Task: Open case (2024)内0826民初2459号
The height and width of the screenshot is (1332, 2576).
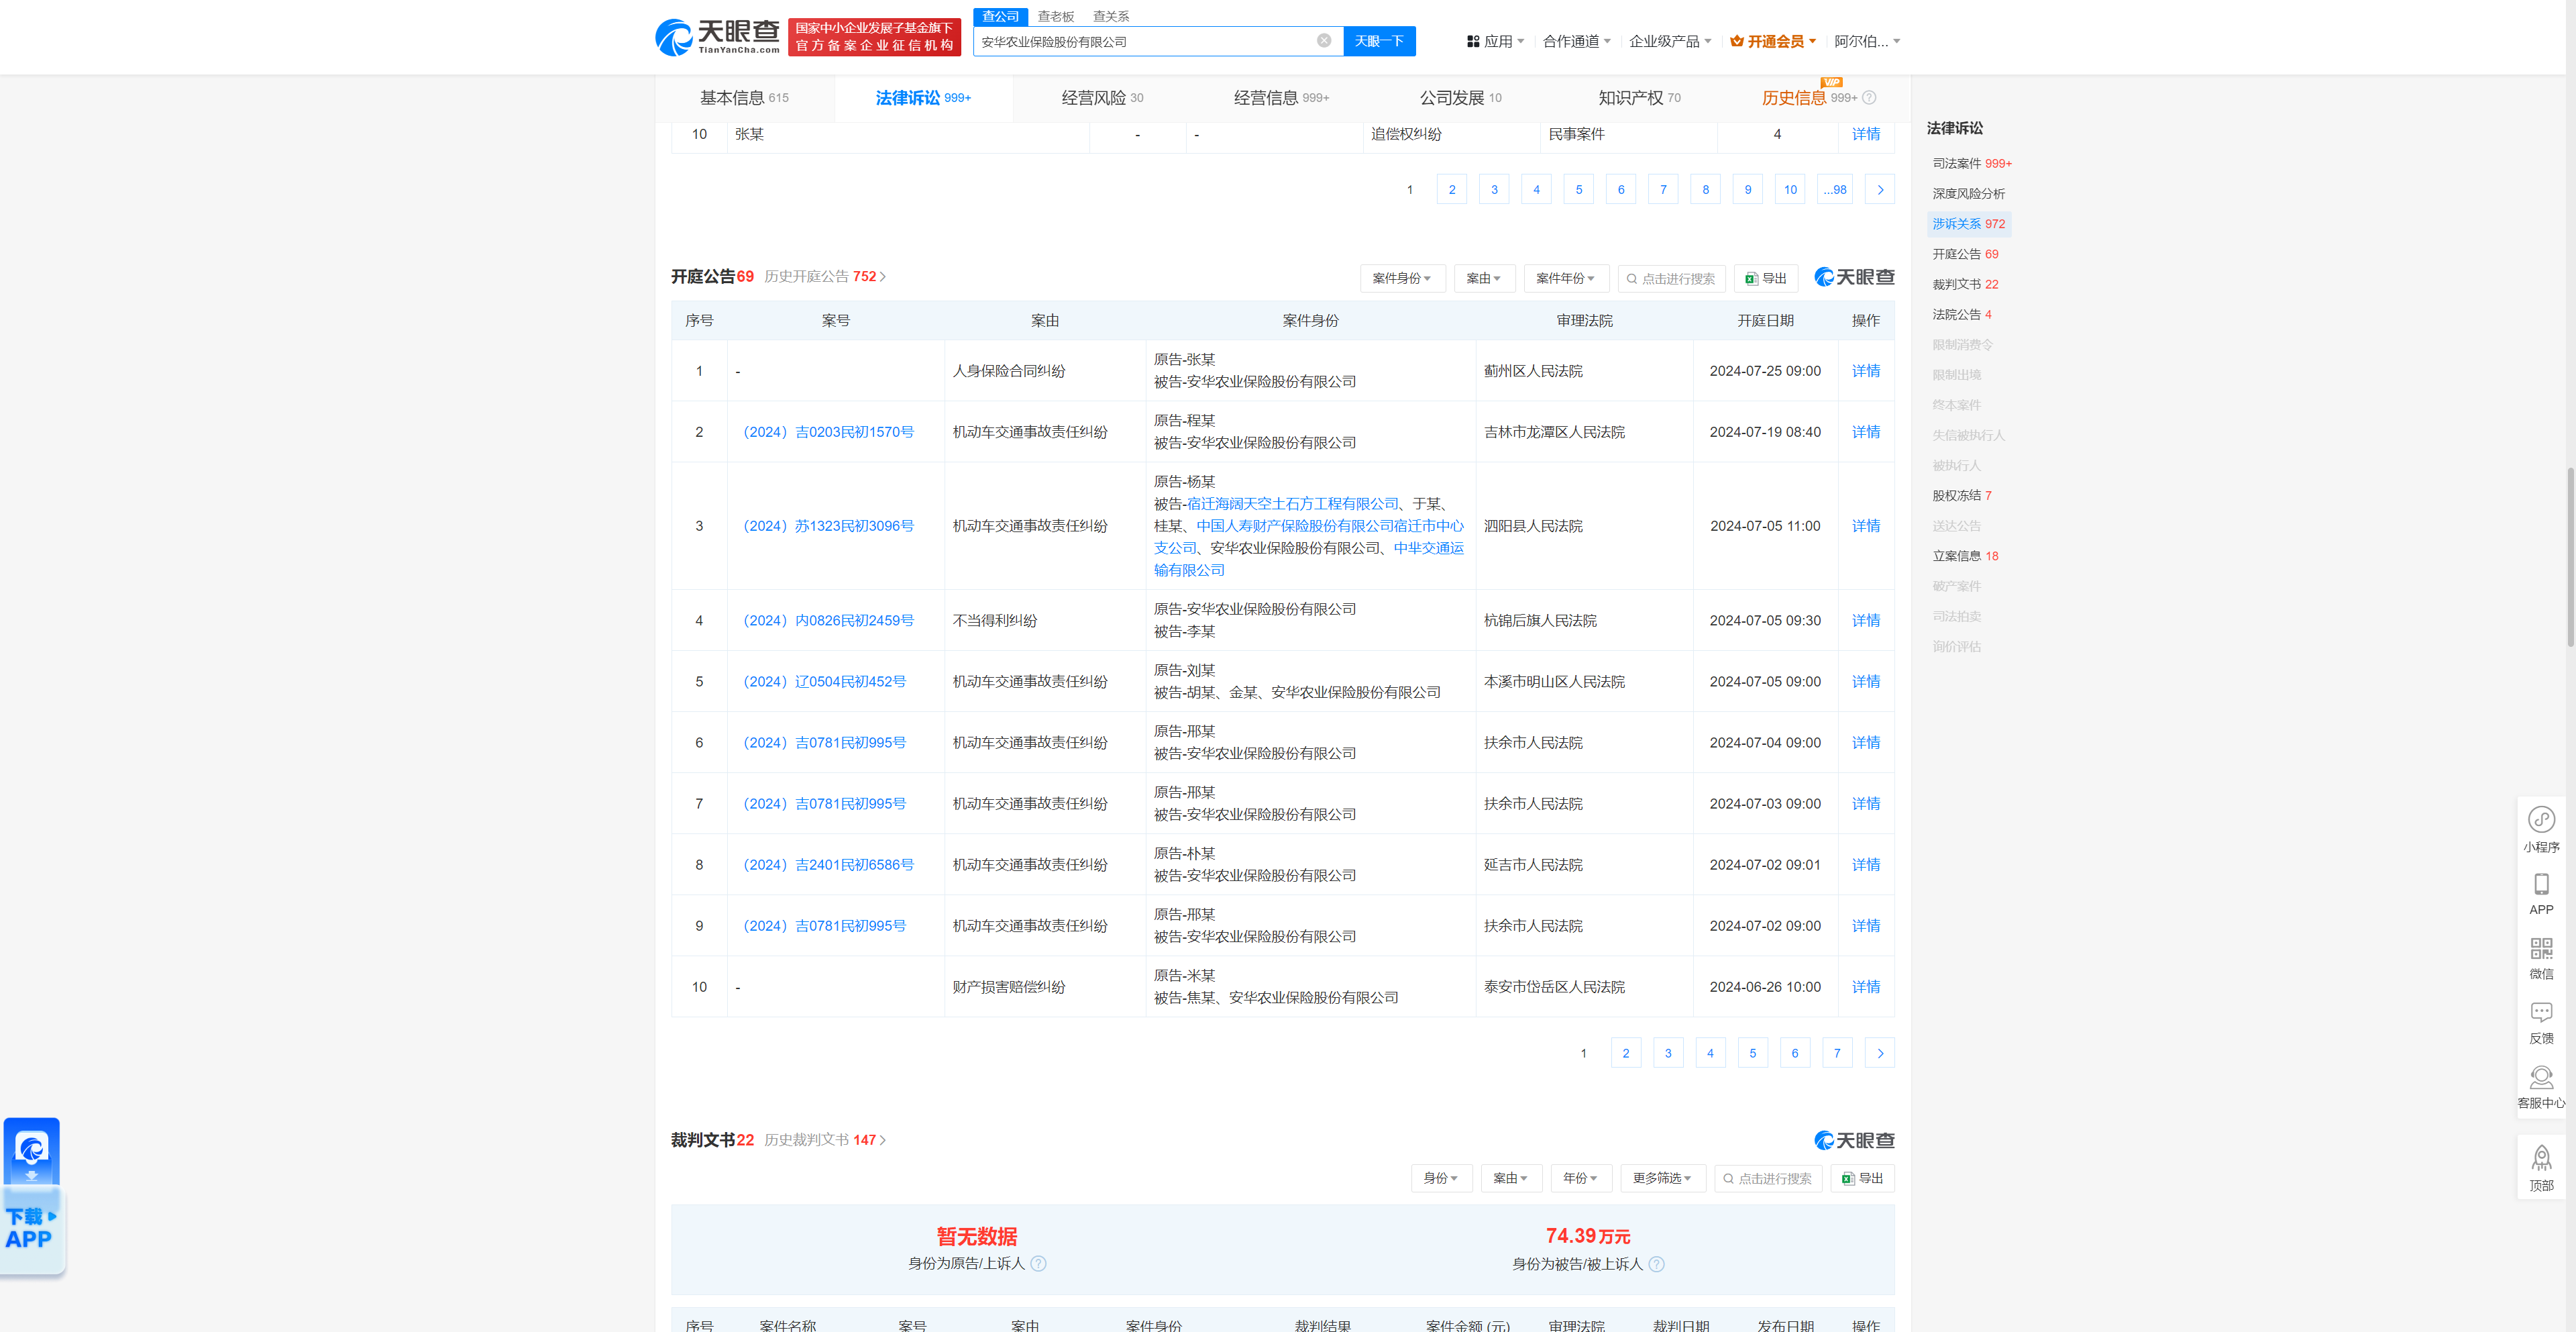Action: pyautogui.click(x=828, y=621)
